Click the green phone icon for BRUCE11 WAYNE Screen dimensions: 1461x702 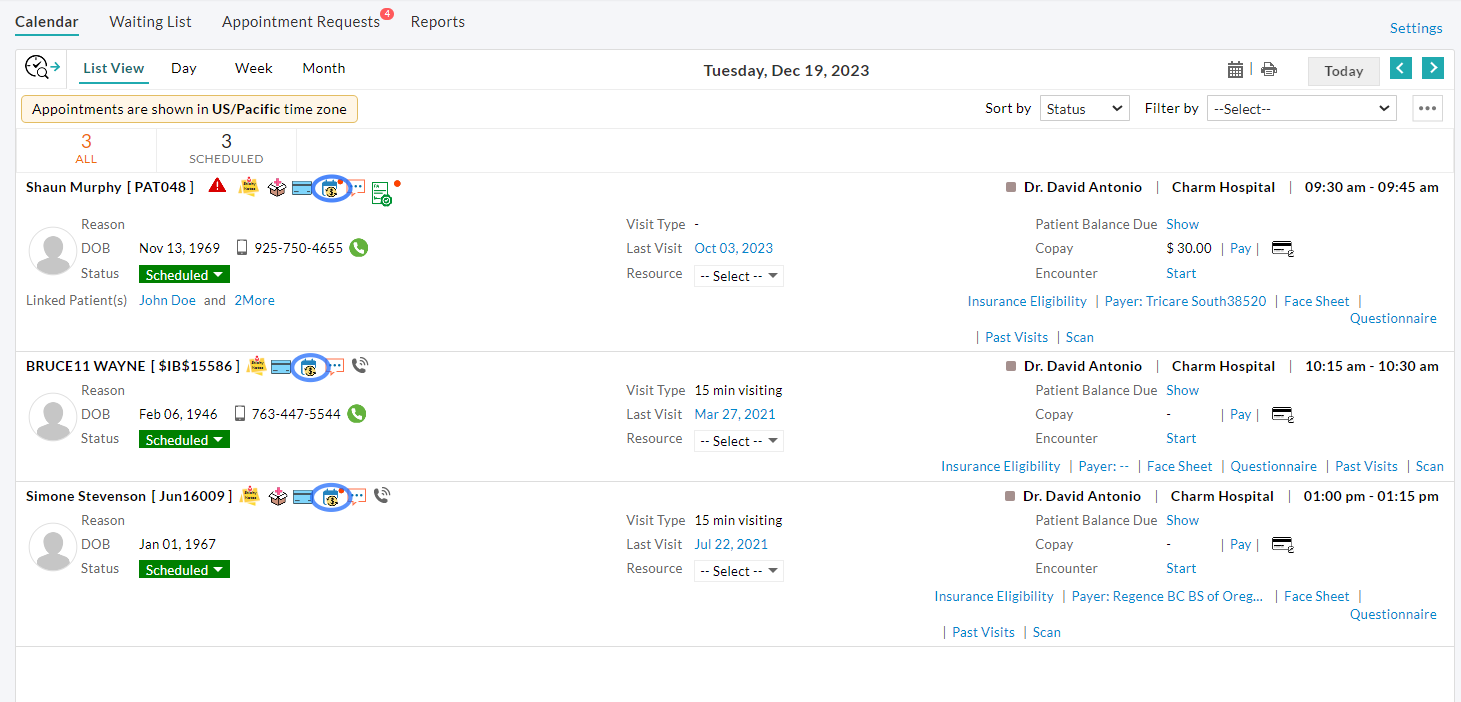coord(356,413)
